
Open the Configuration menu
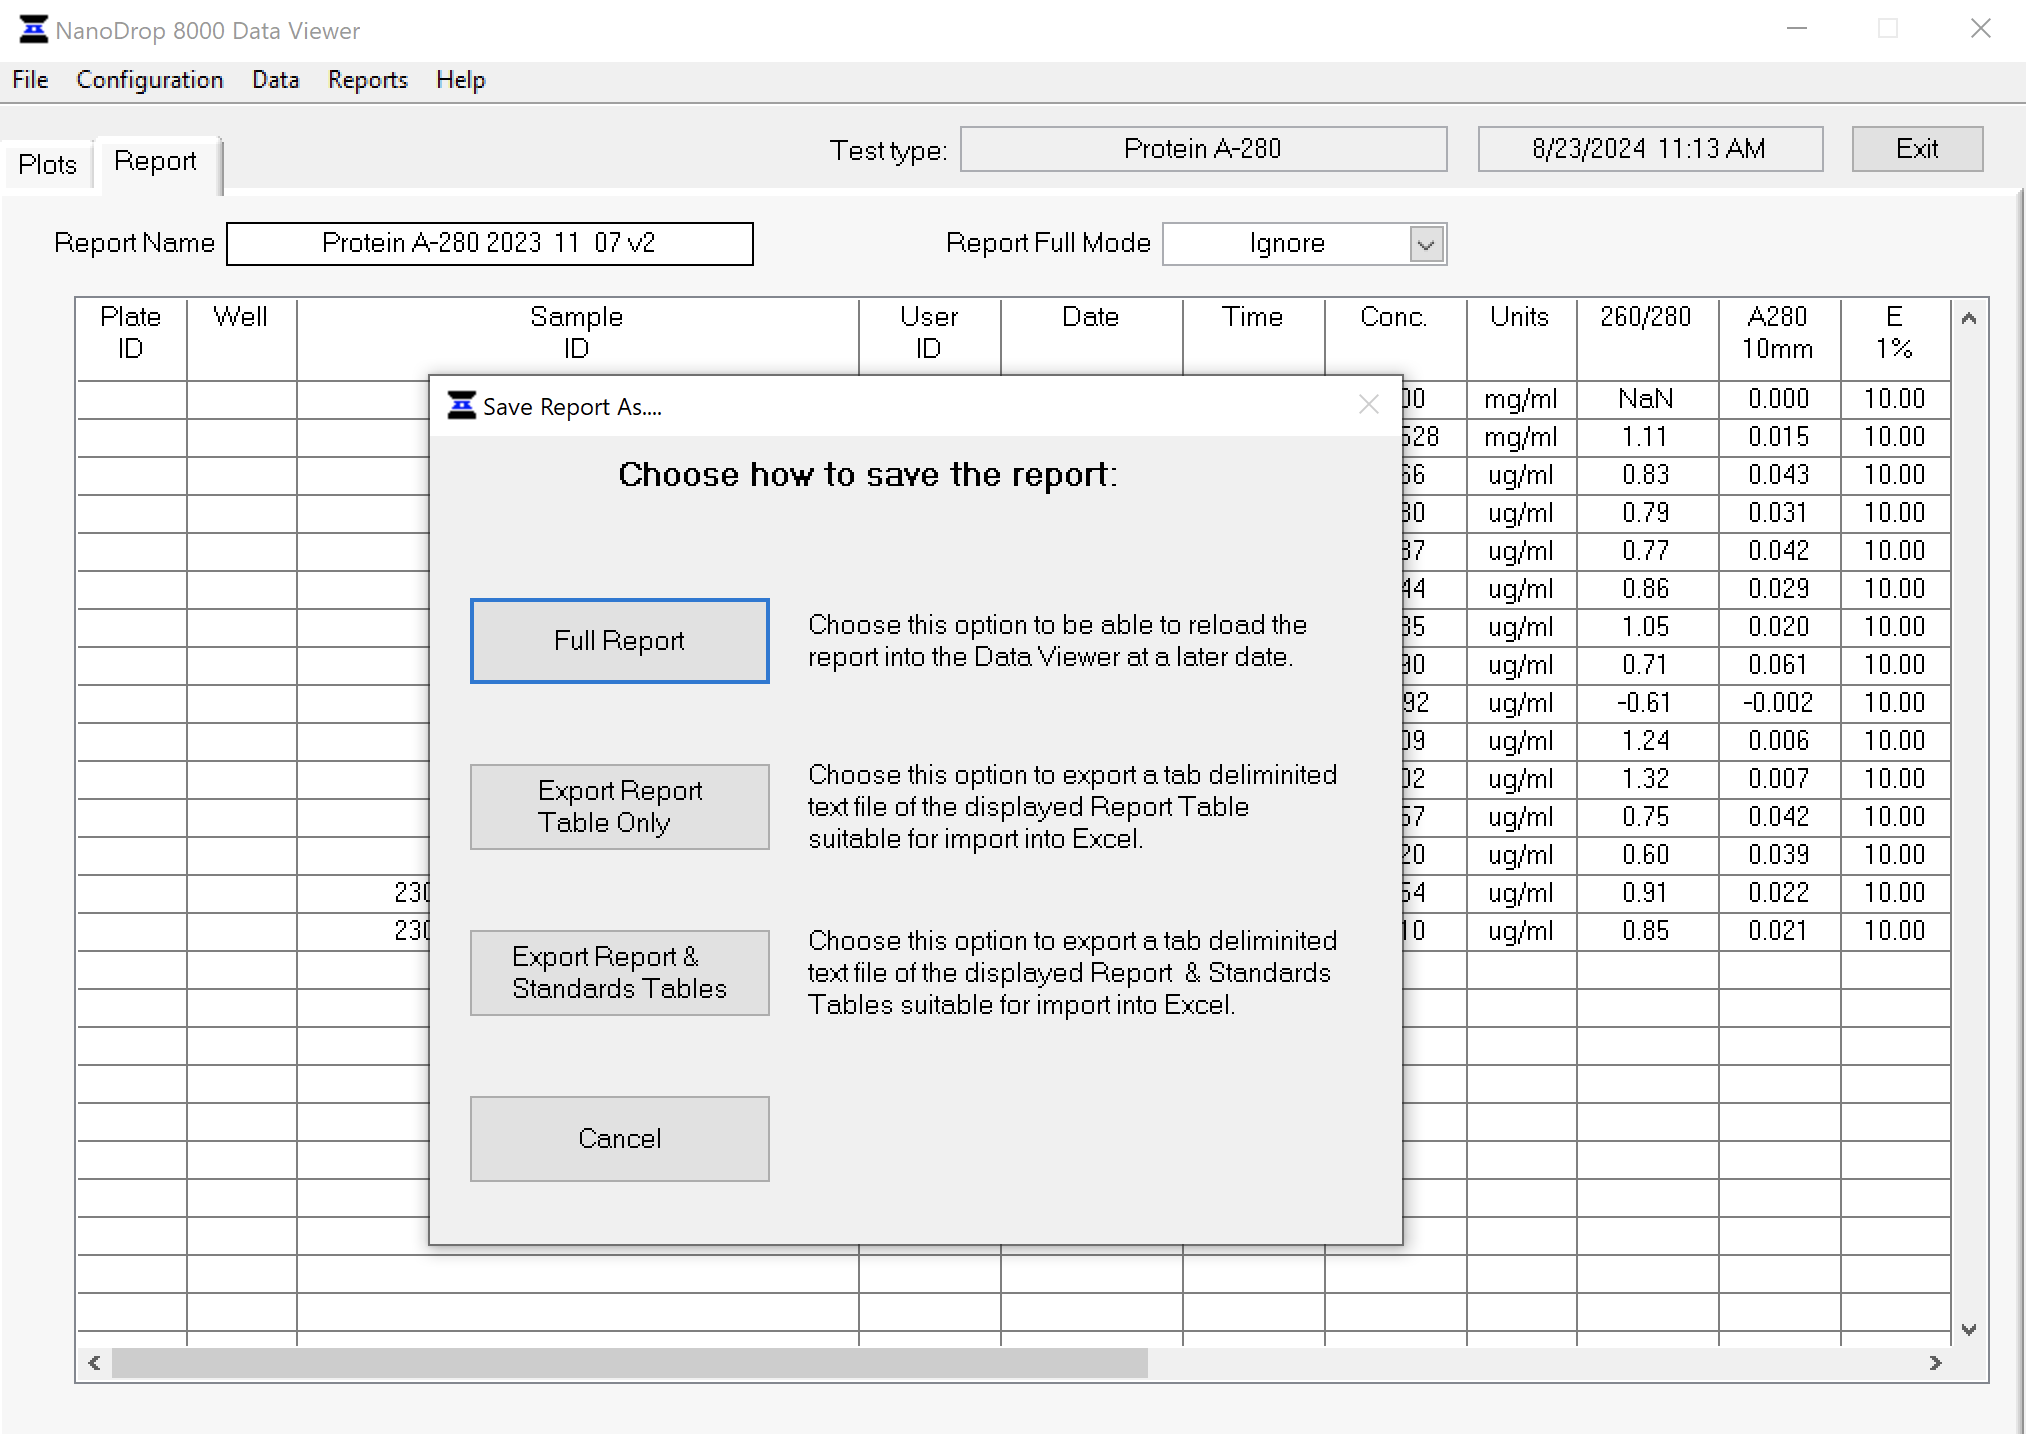pos(150,80)
